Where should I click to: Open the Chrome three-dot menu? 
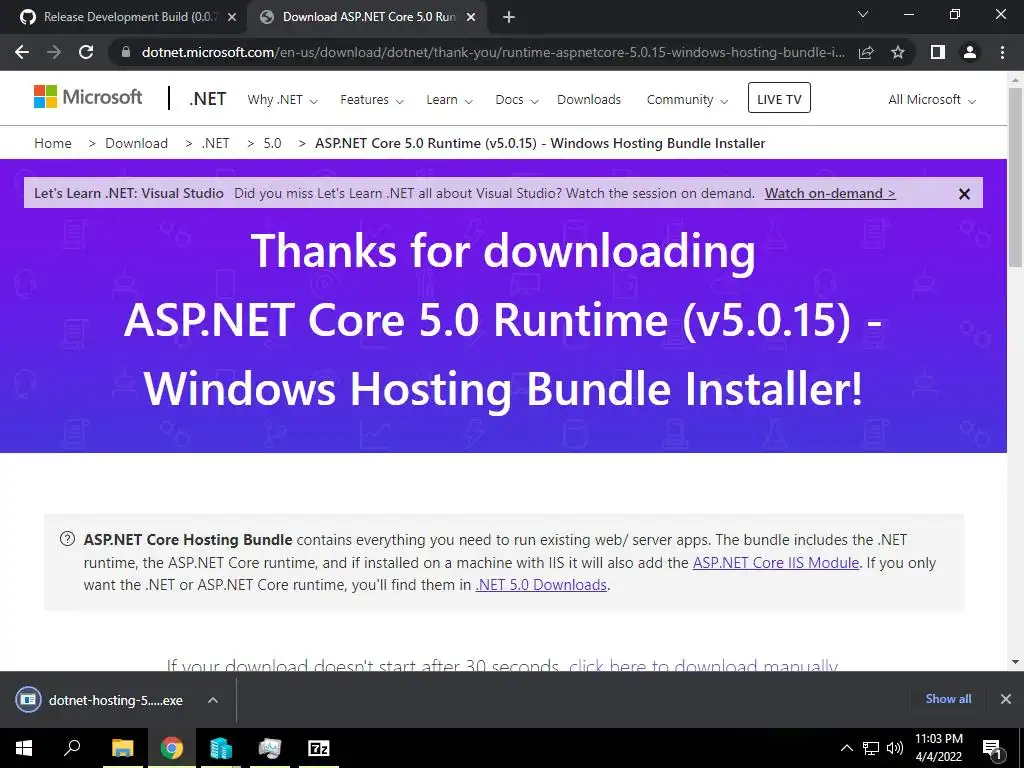(1002, 52)
